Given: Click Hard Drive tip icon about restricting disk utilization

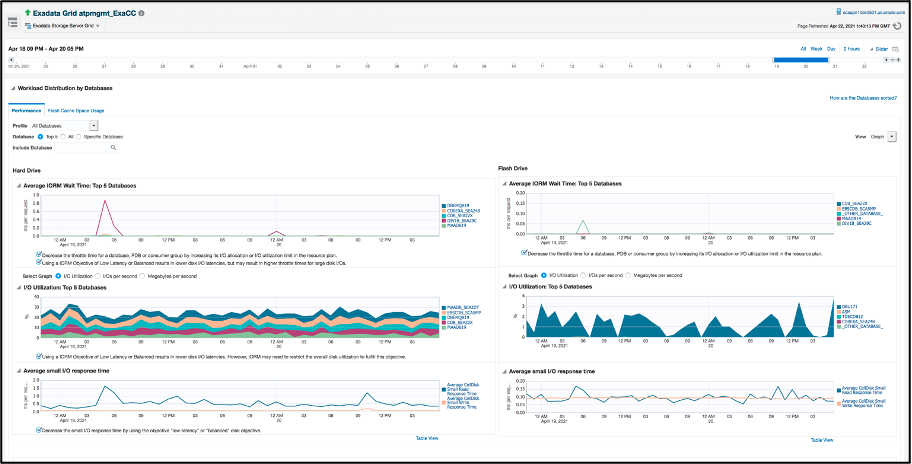Looking at the screenshot, I should point(38,356).
